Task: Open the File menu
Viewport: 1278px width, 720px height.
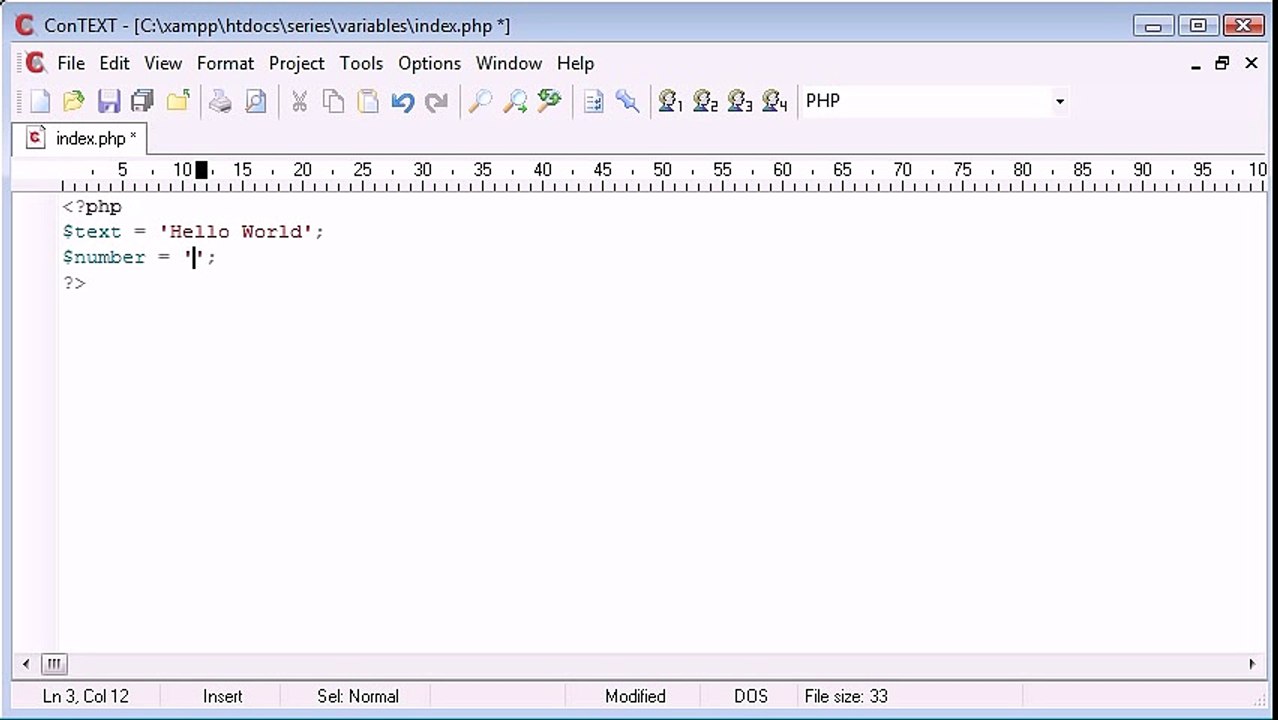Action: click(x=71, y=63)
